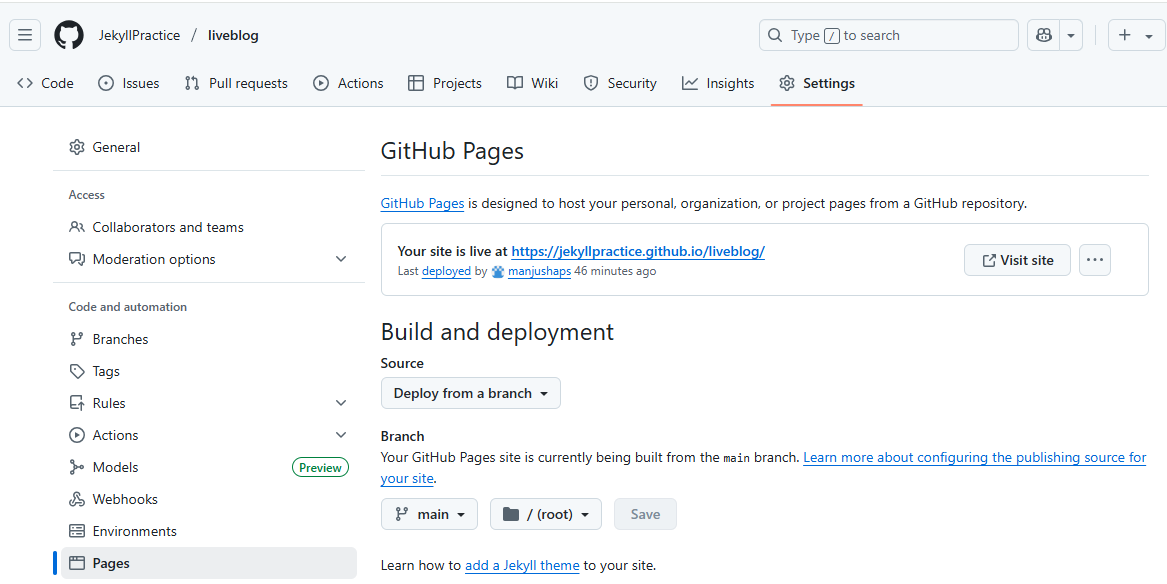Select the Settings tab
Screen dimensions: 1167x584
pos(816,83)
